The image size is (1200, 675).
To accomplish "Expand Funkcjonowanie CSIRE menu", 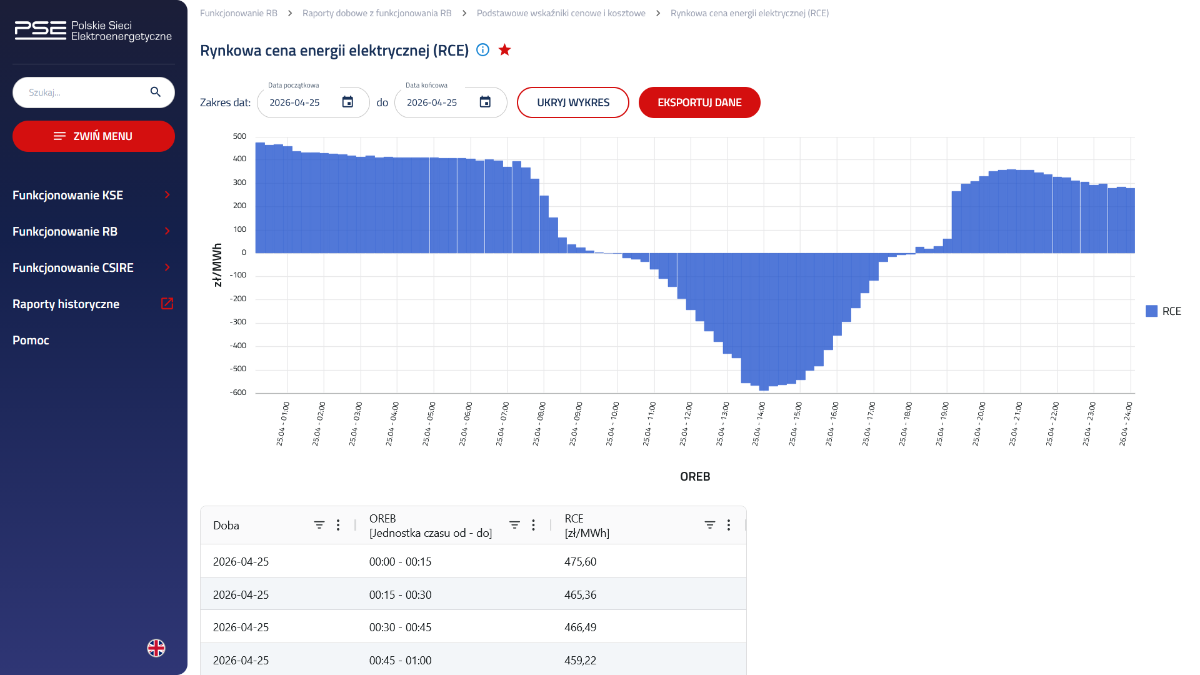I will (92, 267).
